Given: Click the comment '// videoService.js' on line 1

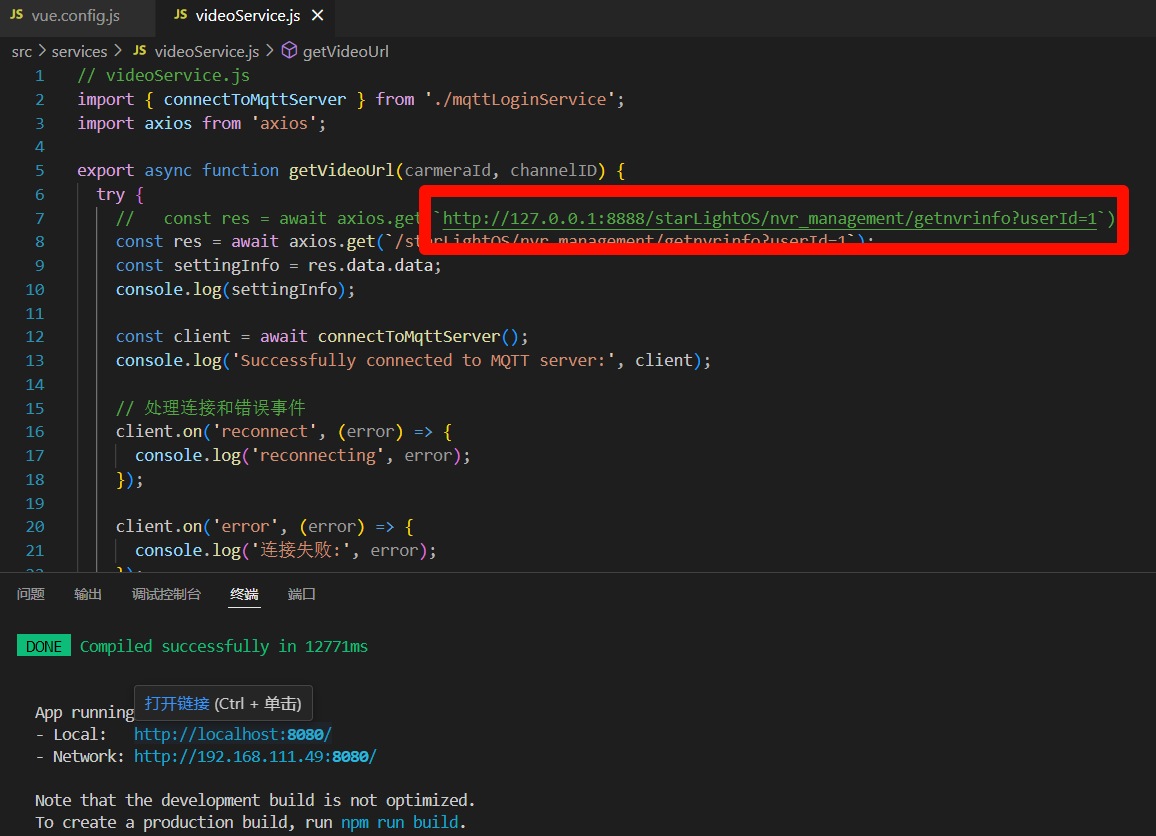Looking at the screenshot, I should [164, 76].
